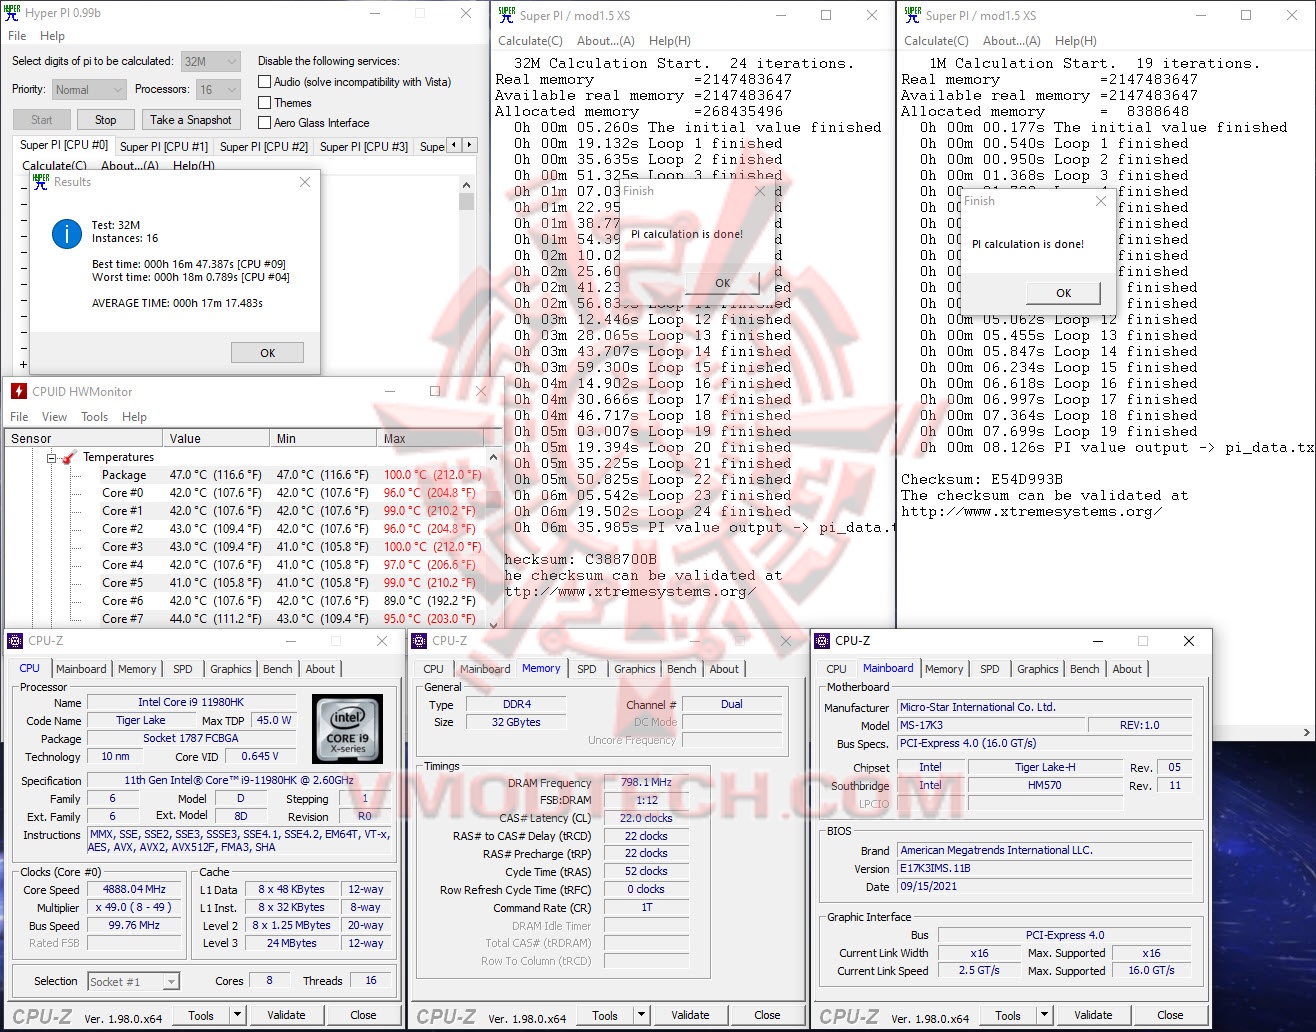Viewport: 1316px width, 1032px height.
Task: Click OK in 32M Finish dialog
Action: pyautogui.click(x=722, y=283)
